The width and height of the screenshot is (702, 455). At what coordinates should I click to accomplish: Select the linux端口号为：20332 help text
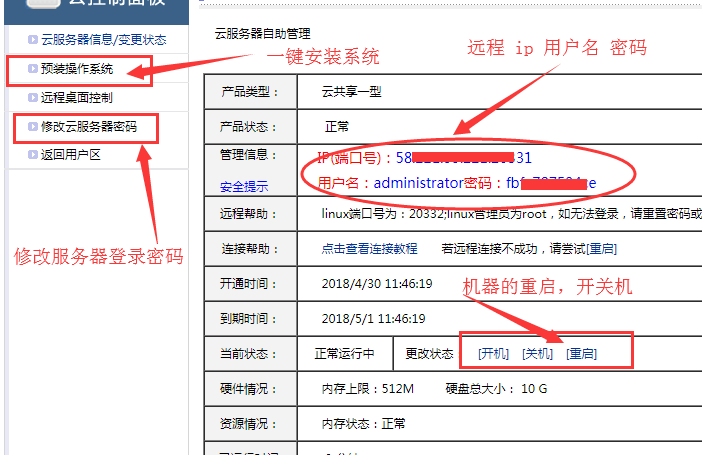click(383, 214)
